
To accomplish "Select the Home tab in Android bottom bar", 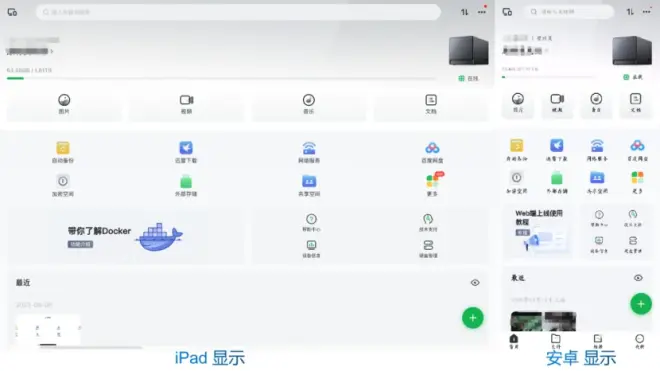I will tap(514, 342).
